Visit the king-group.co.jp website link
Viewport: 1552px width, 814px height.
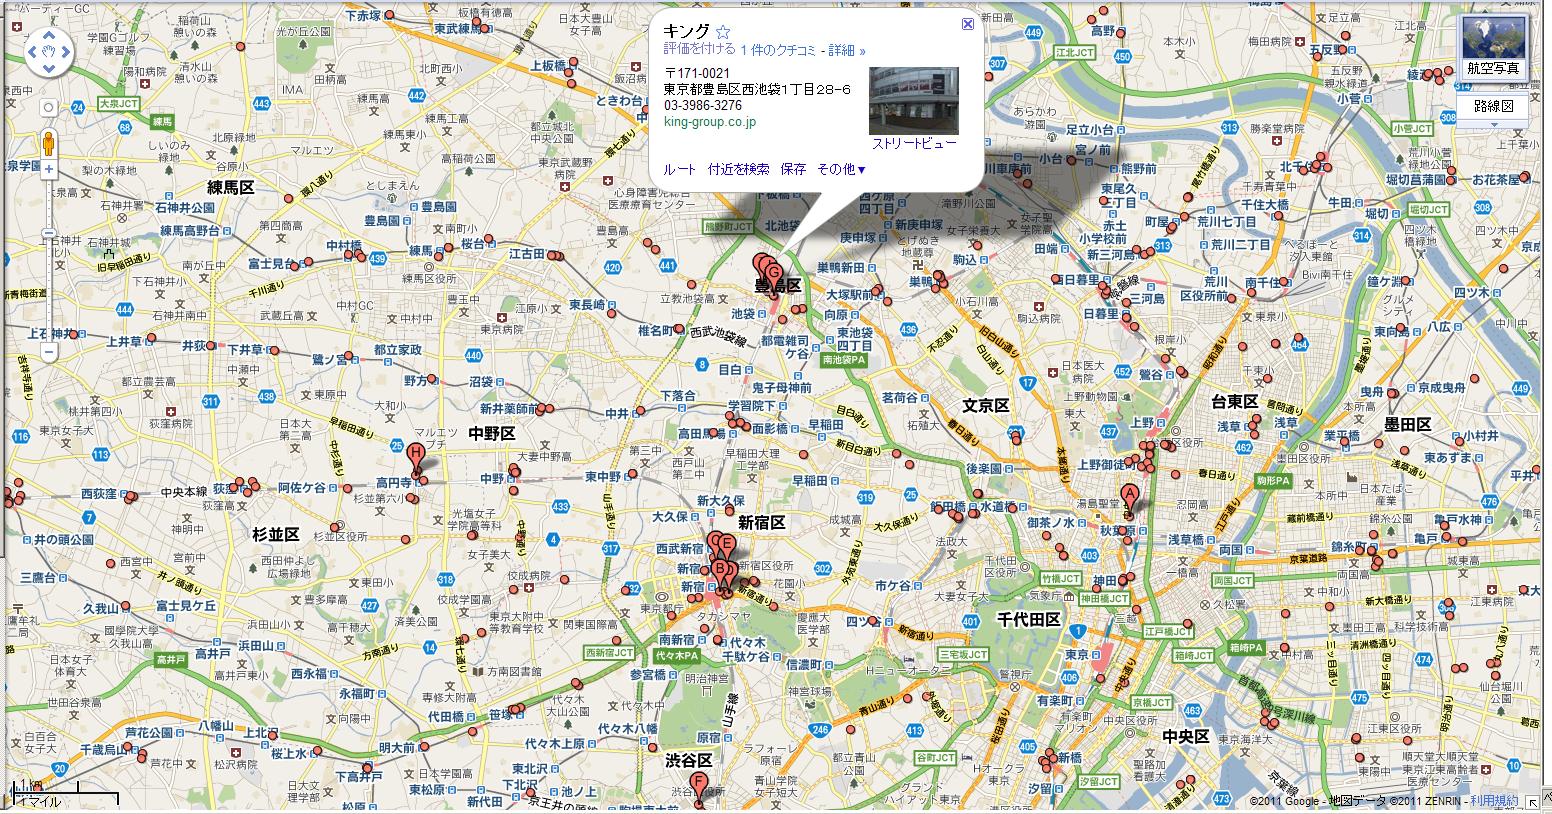(710, 122)
